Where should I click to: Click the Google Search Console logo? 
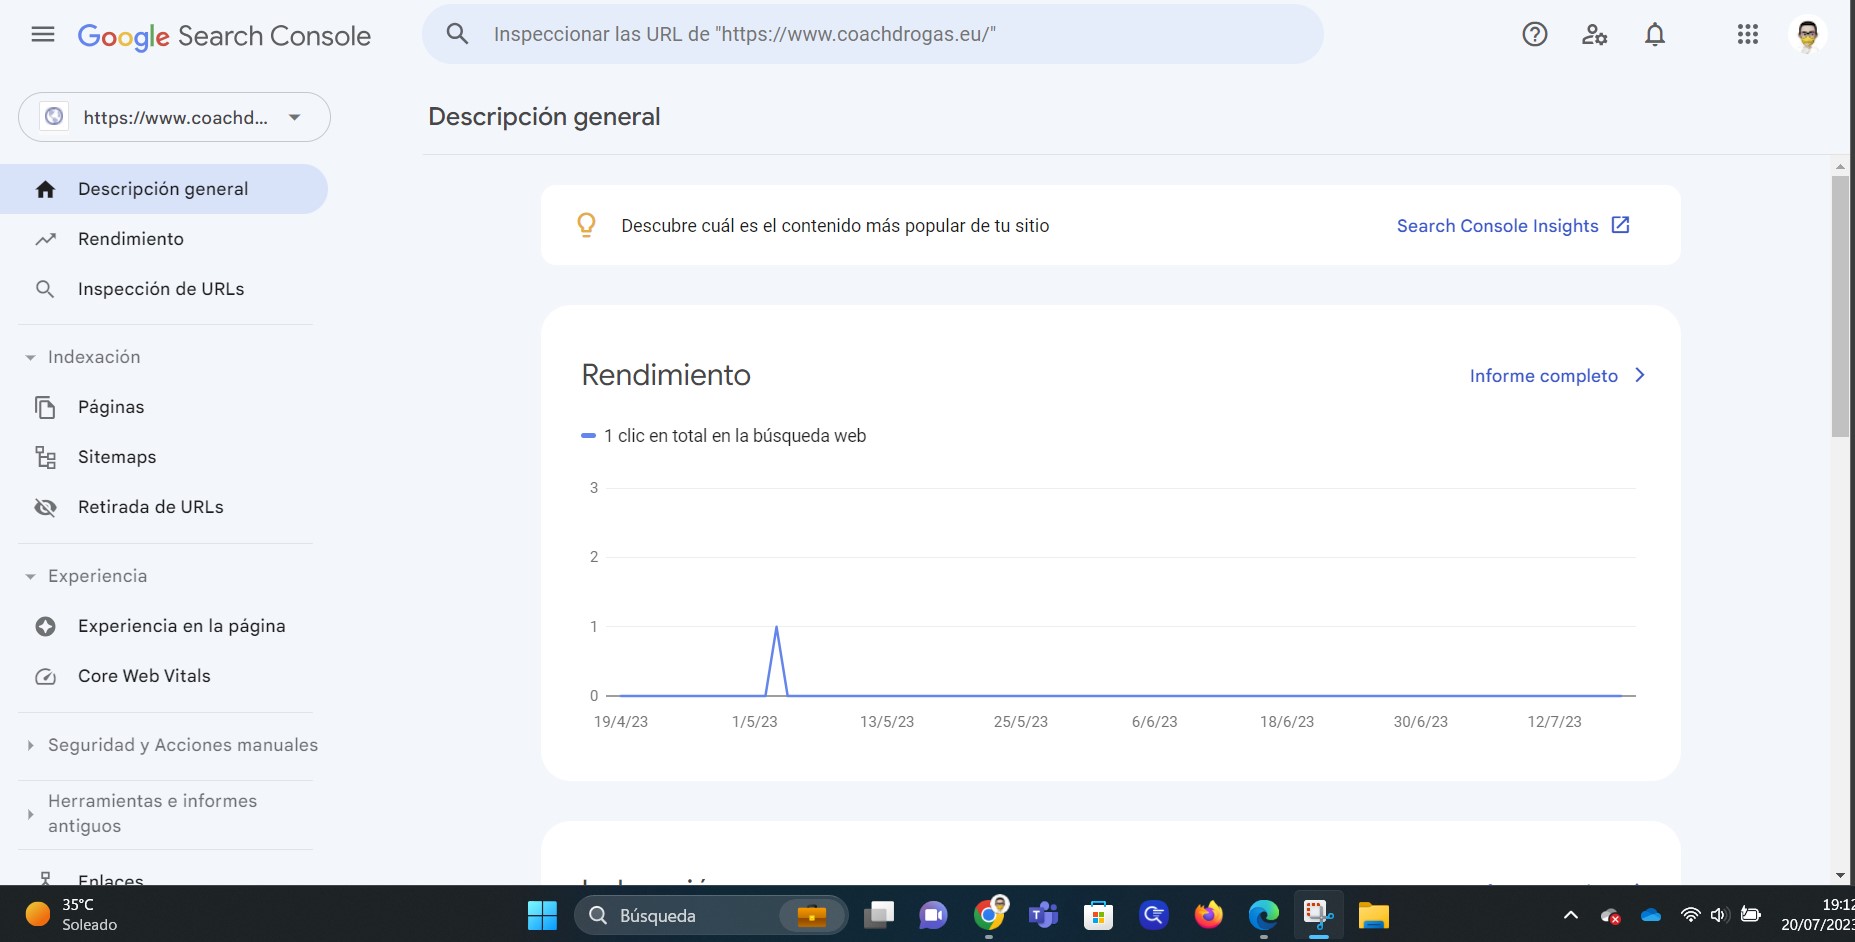pyautogui.click(x=224, y=36)
